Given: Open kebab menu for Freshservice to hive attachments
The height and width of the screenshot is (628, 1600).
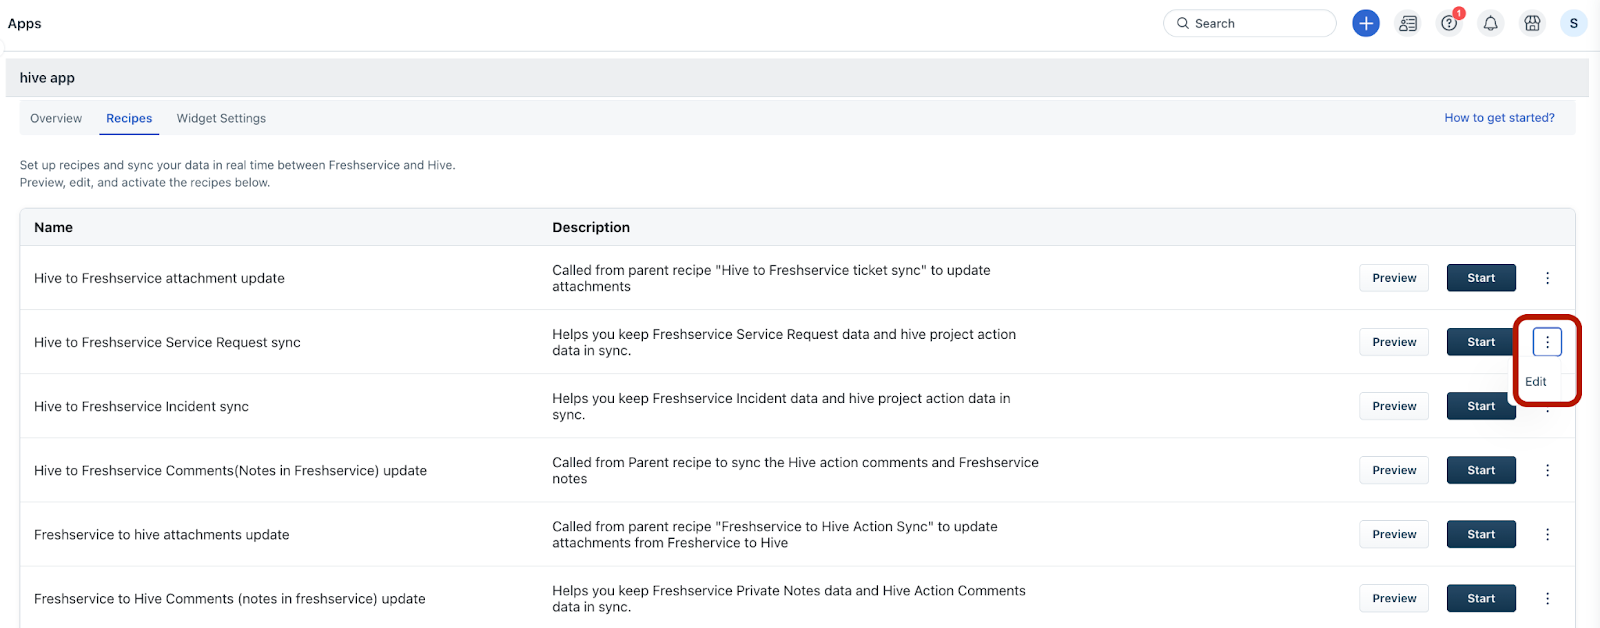Looking at the screenshot, I should (x=1547, y=534).
